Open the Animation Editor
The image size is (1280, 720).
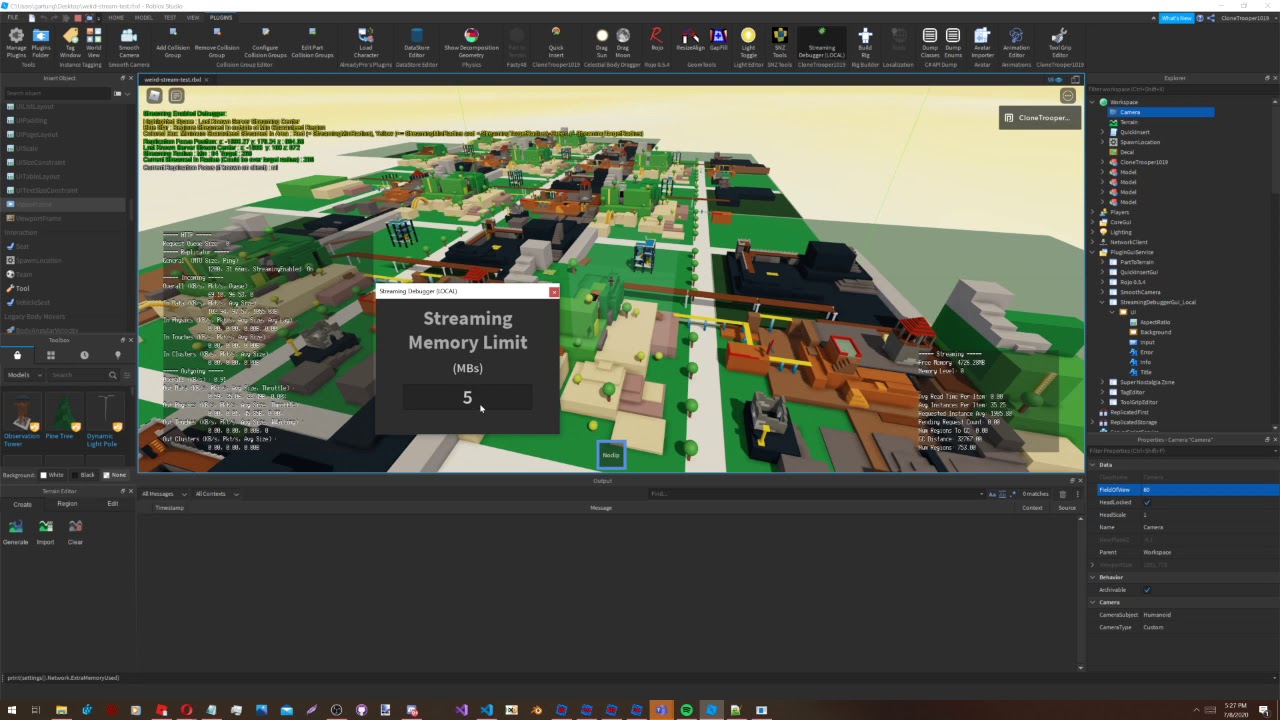[1016, 42]
